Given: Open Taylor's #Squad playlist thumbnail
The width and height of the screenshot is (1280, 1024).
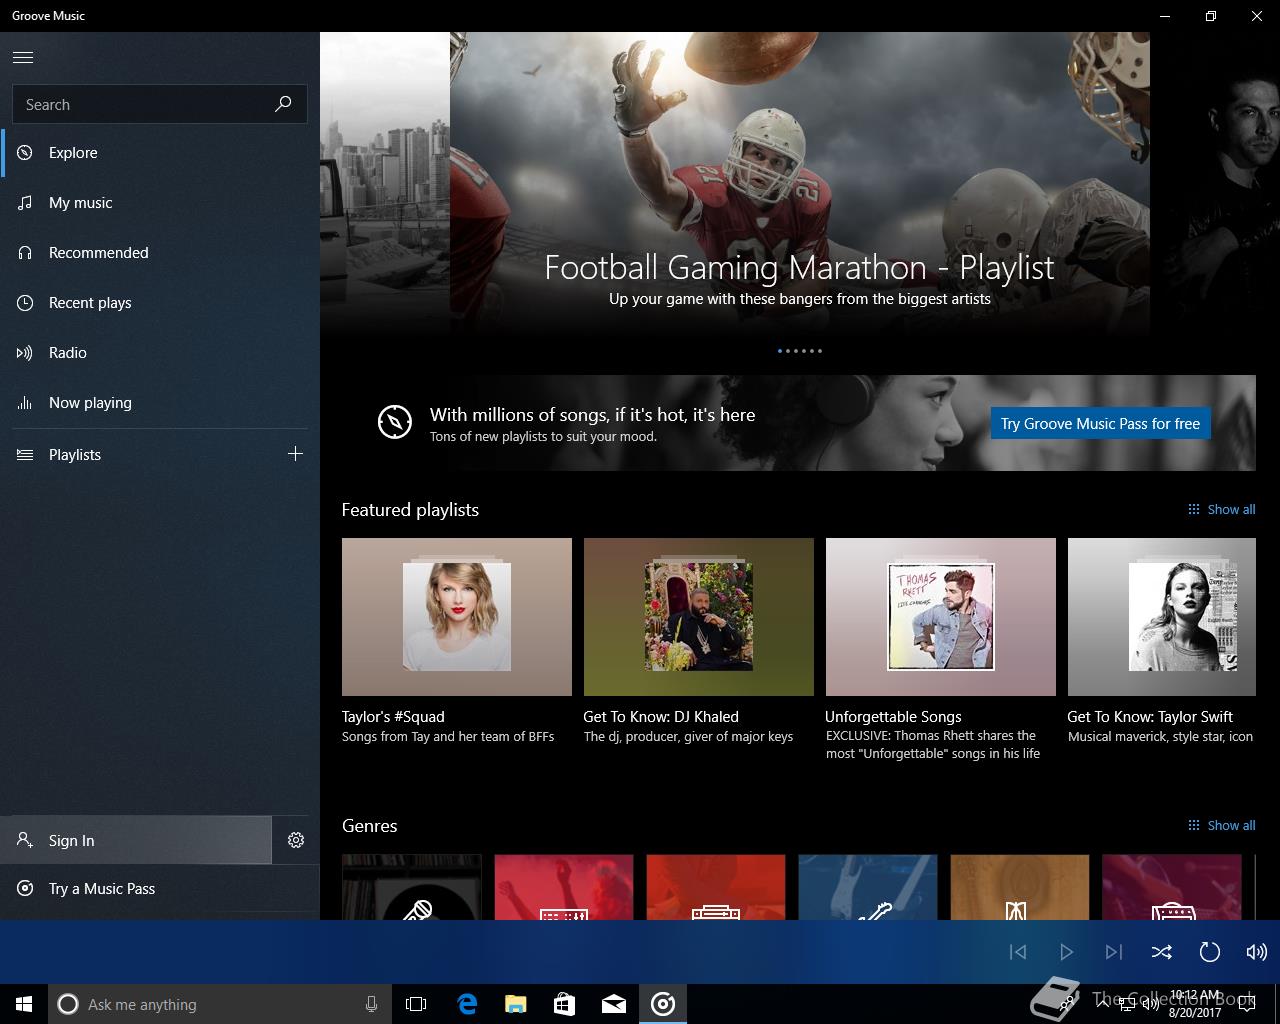Looking at the screenshot, I should click(x=457, y=617).
